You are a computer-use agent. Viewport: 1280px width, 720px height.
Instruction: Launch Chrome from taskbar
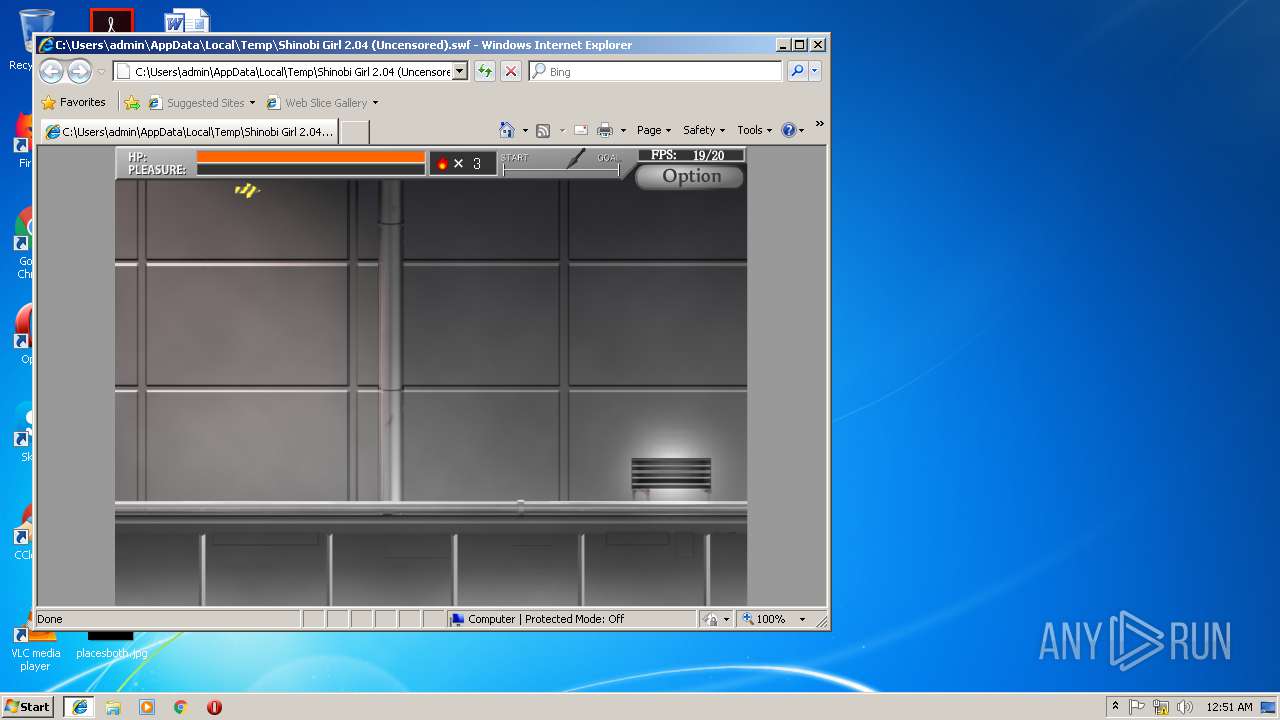click(180, 707)
